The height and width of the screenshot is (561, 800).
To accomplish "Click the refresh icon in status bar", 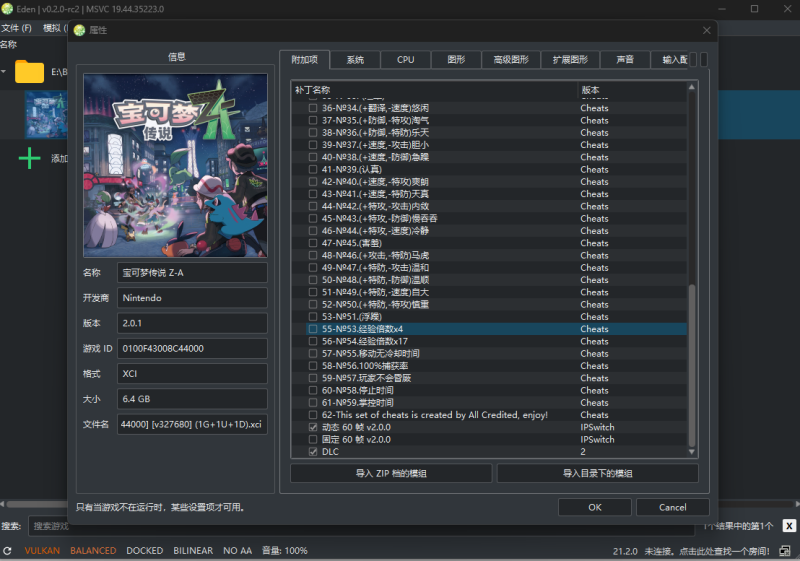I will (x=7, y=551).
